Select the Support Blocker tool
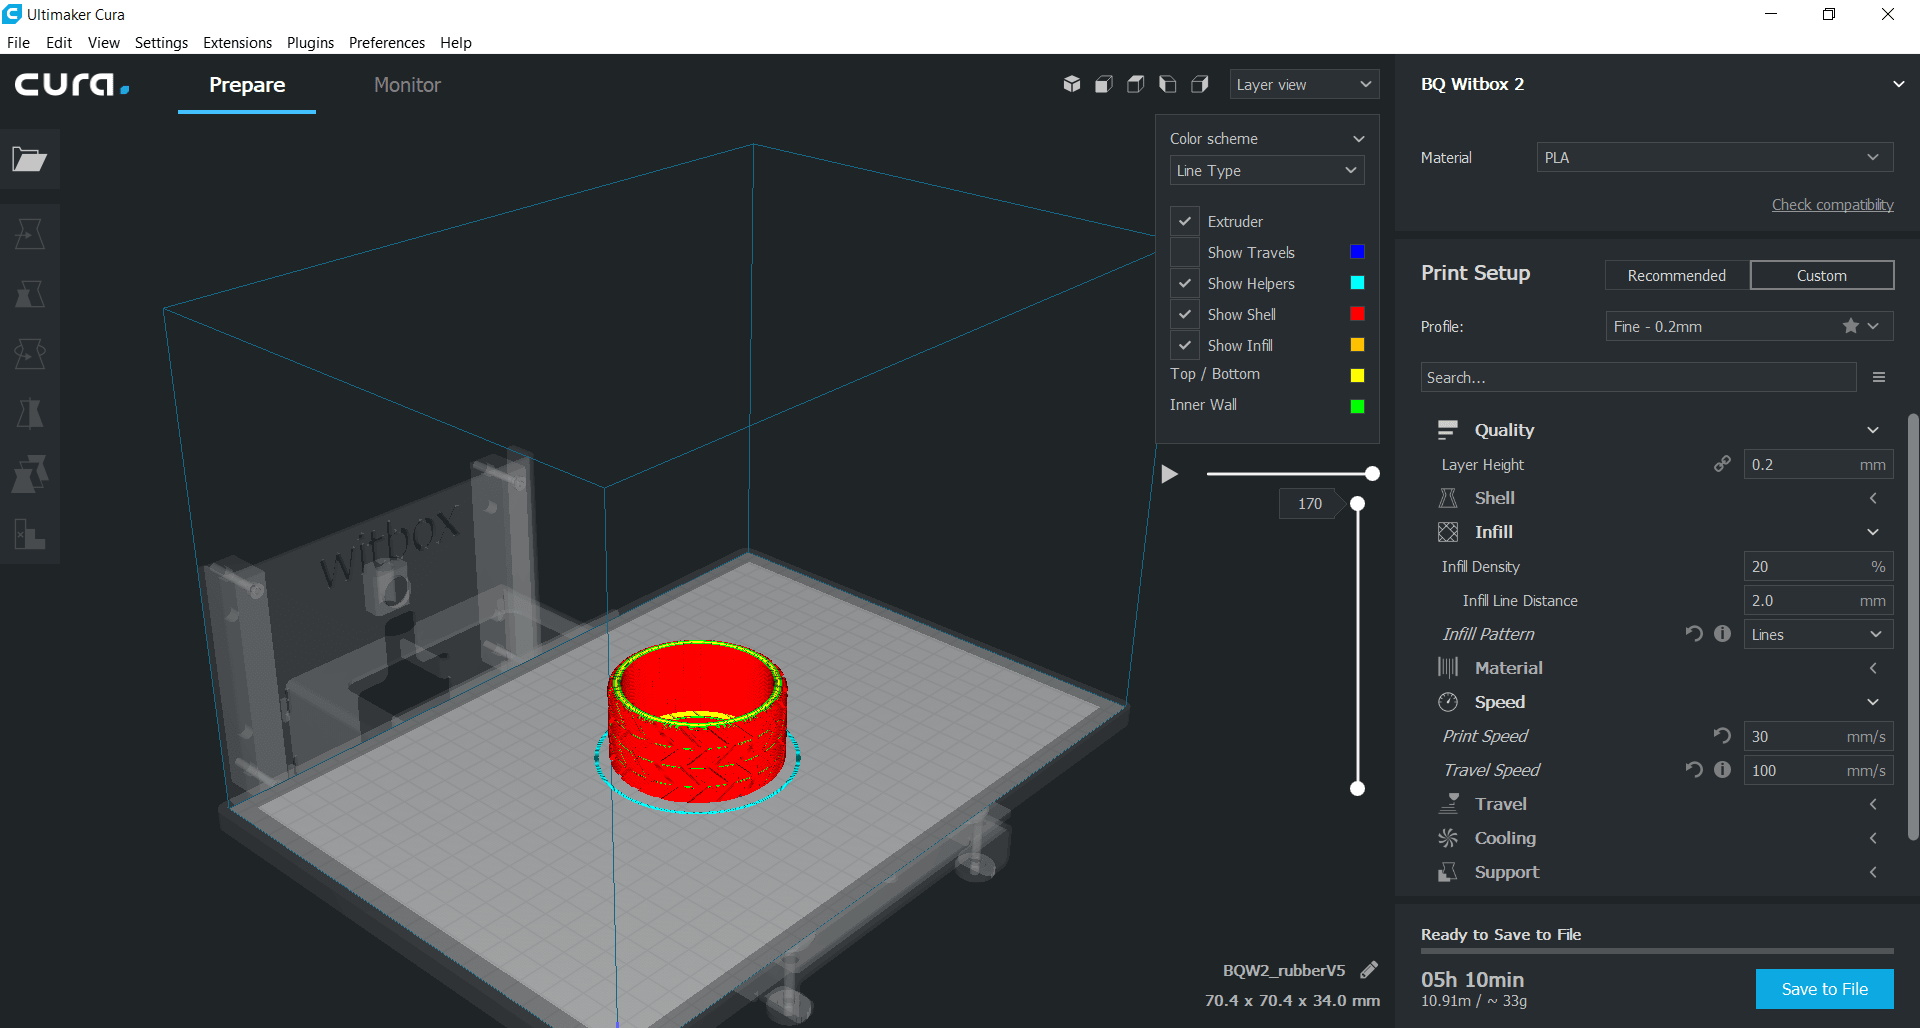The height and width of the screenshot is (1028, 1920). click(30, 534)
